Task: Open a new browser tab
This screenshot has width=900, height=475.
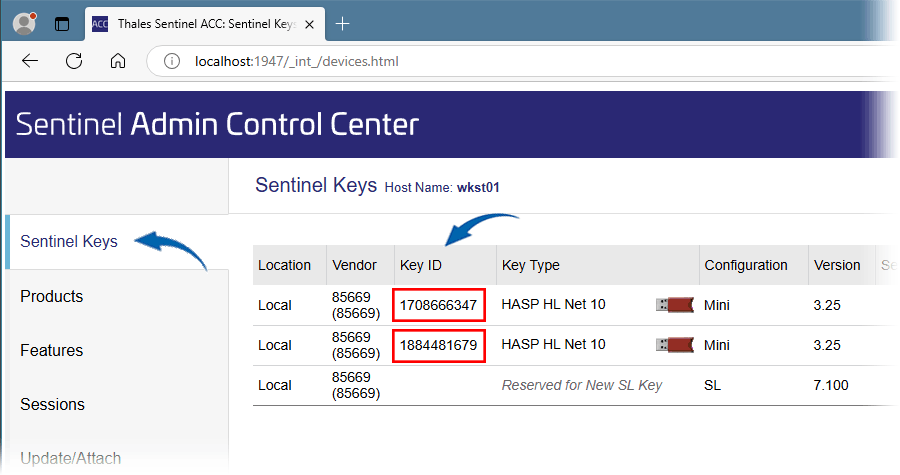Action: 342,24
